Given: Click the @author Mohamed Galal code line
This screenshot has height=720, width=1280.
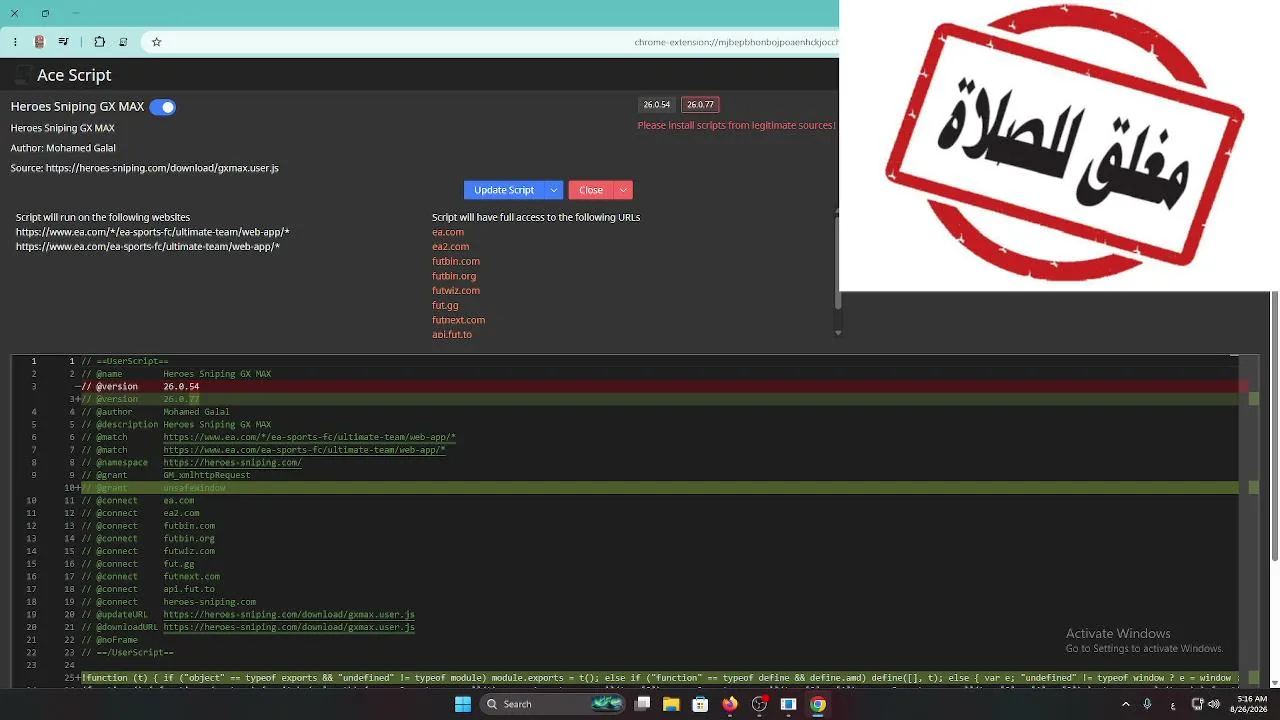Looking at the screenshot, I should (x=156, y=412).
